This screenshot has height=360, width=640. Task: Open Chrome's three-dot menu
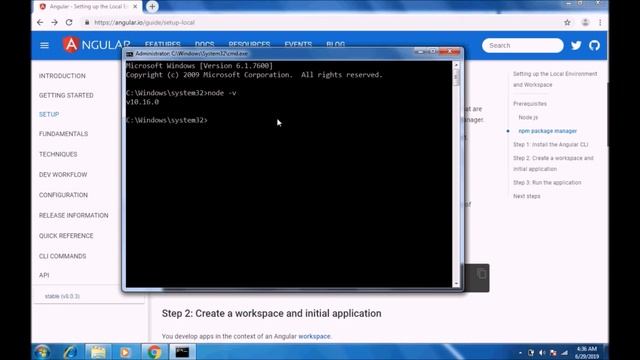[x=600, y=22]
